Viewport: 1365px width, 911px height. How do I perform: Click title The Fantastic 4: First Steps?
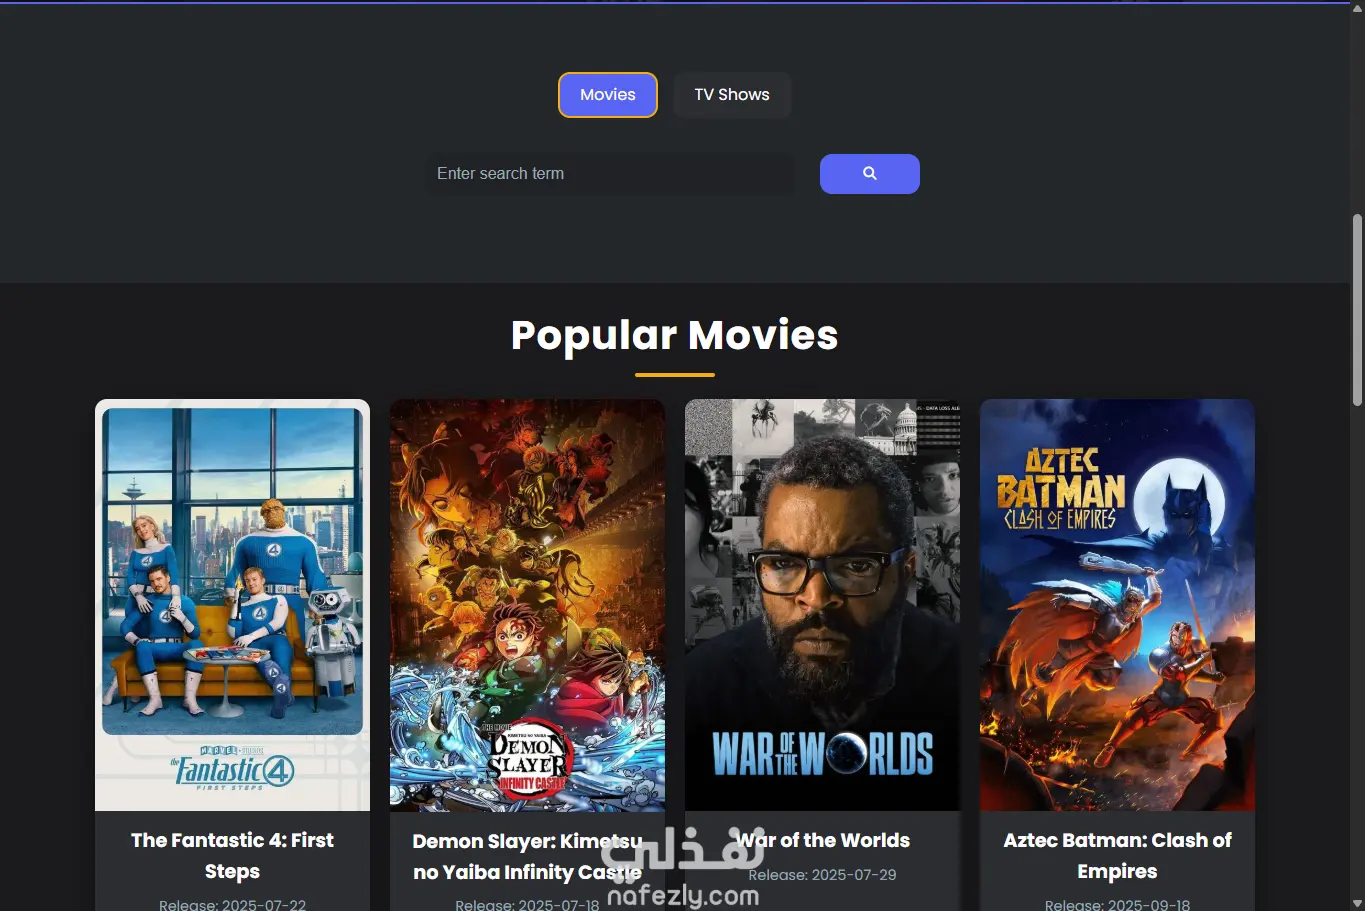tap(232, 856)
